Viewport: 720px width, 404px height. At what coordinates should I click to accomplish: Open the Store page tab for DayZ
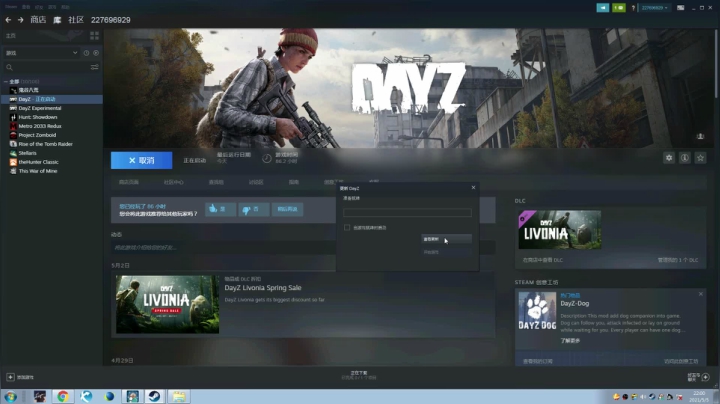pos(129,182)
